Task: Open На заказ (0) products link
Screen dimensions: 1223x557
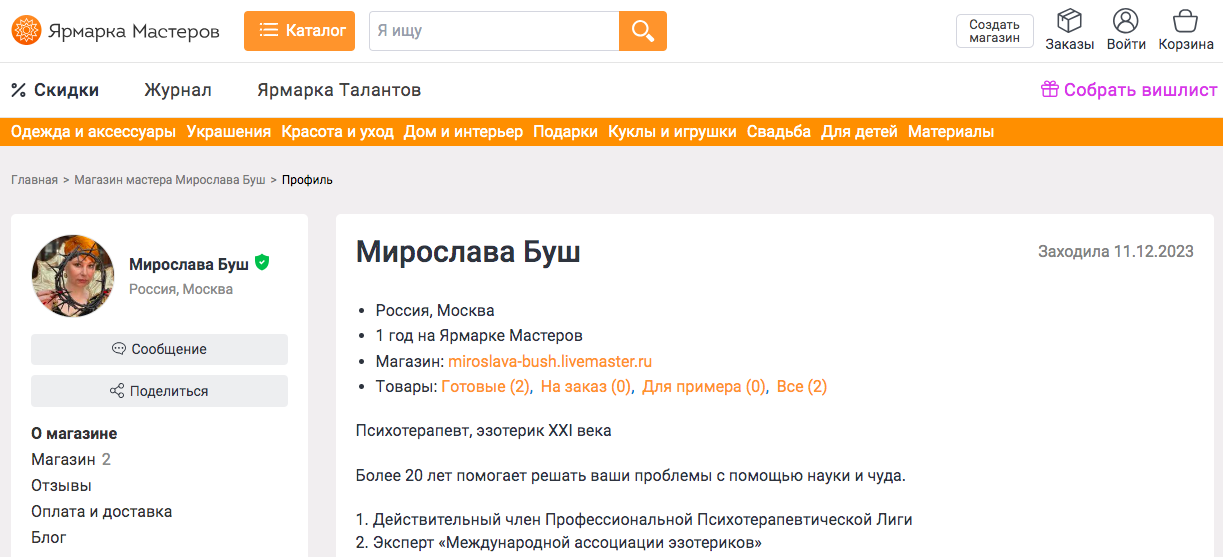Action: click(x=586, y=387)
